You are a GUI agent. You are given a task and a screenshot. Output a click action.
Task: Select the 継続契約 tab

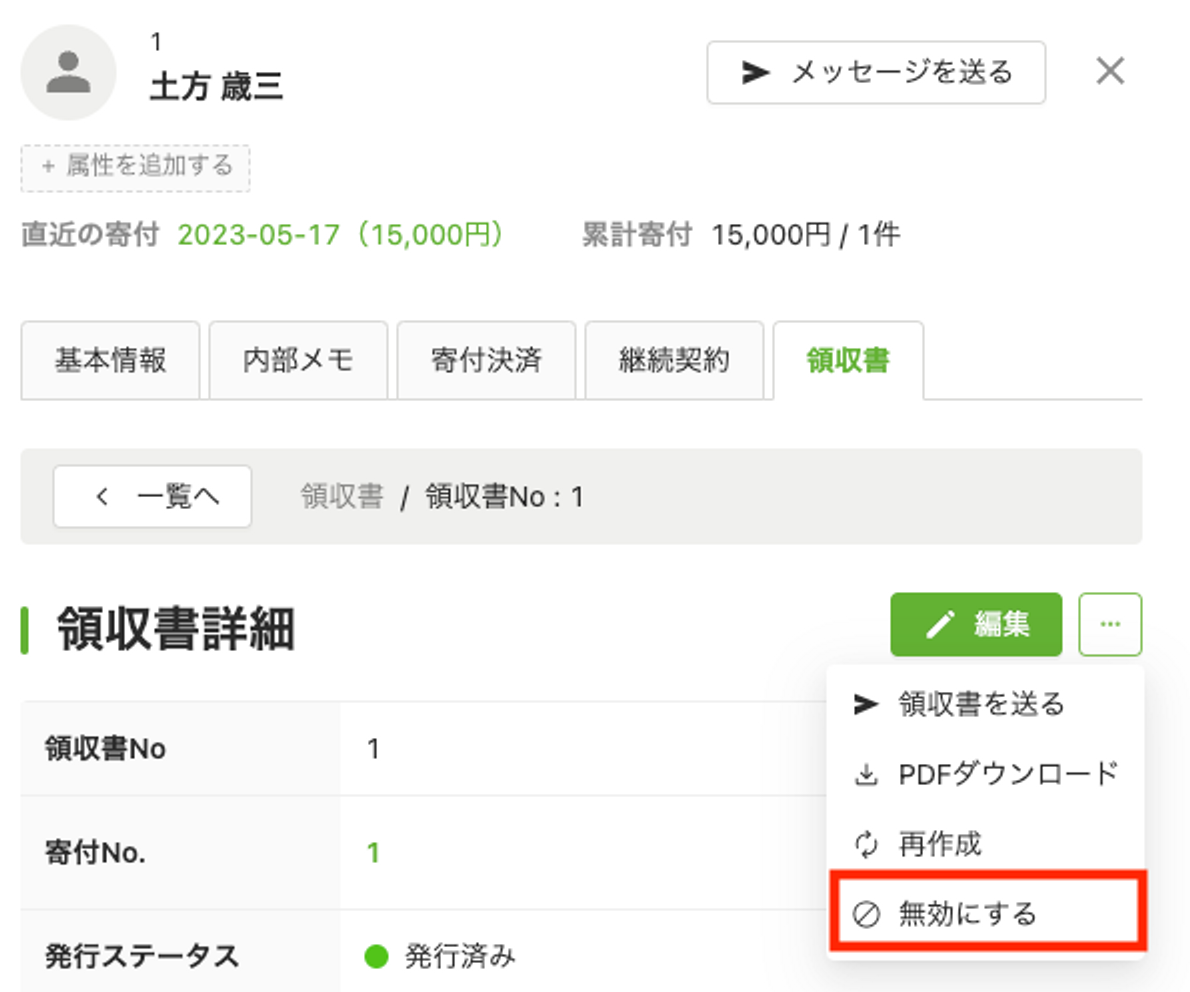tap(674, 360)
